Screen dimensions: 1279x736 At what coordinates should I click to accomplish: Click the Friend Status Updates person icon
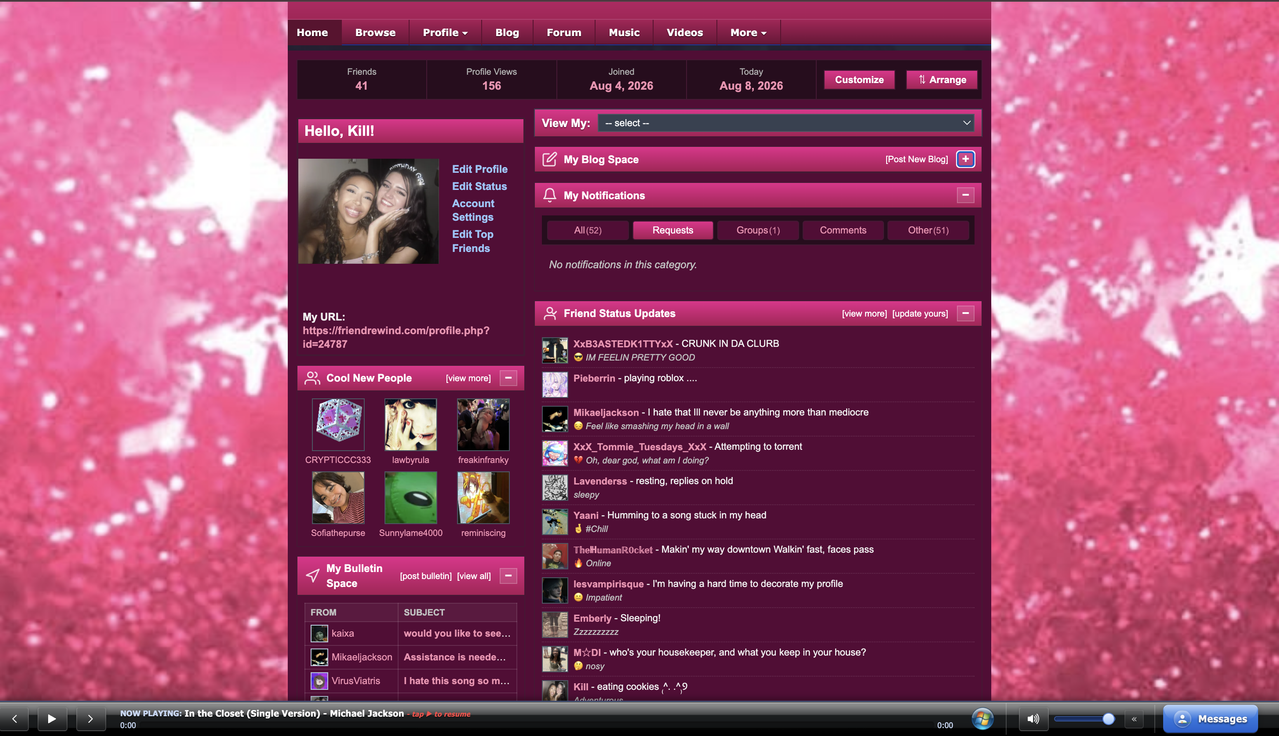point(550,313)
